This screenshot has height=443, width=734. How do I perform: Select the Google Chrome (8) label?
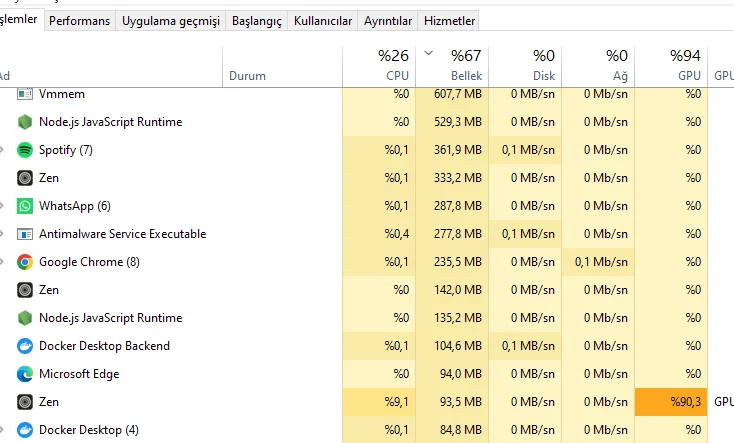89,262
